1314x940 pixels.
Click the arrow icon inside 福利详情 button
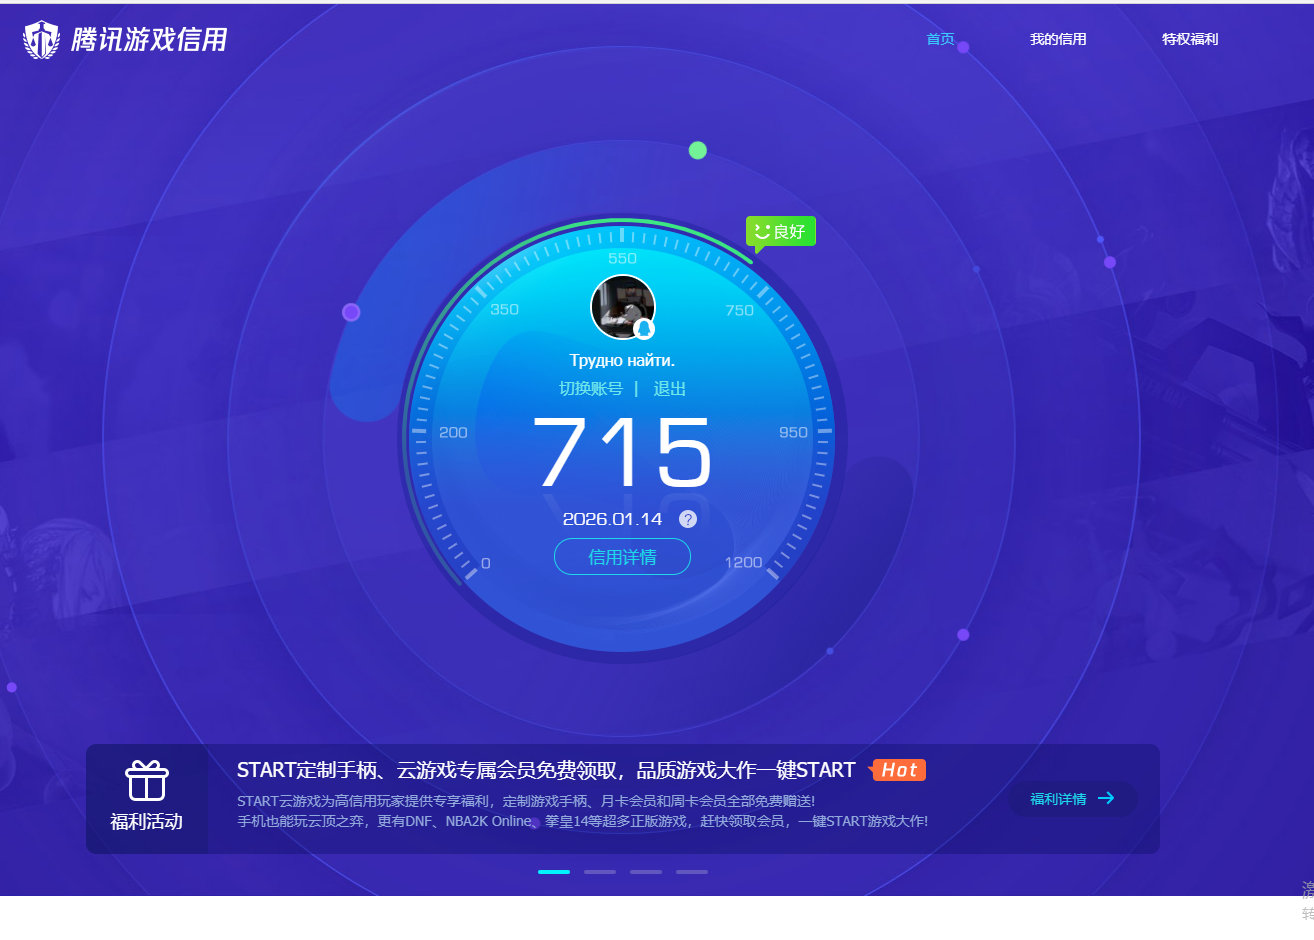tap(1105, 798)
